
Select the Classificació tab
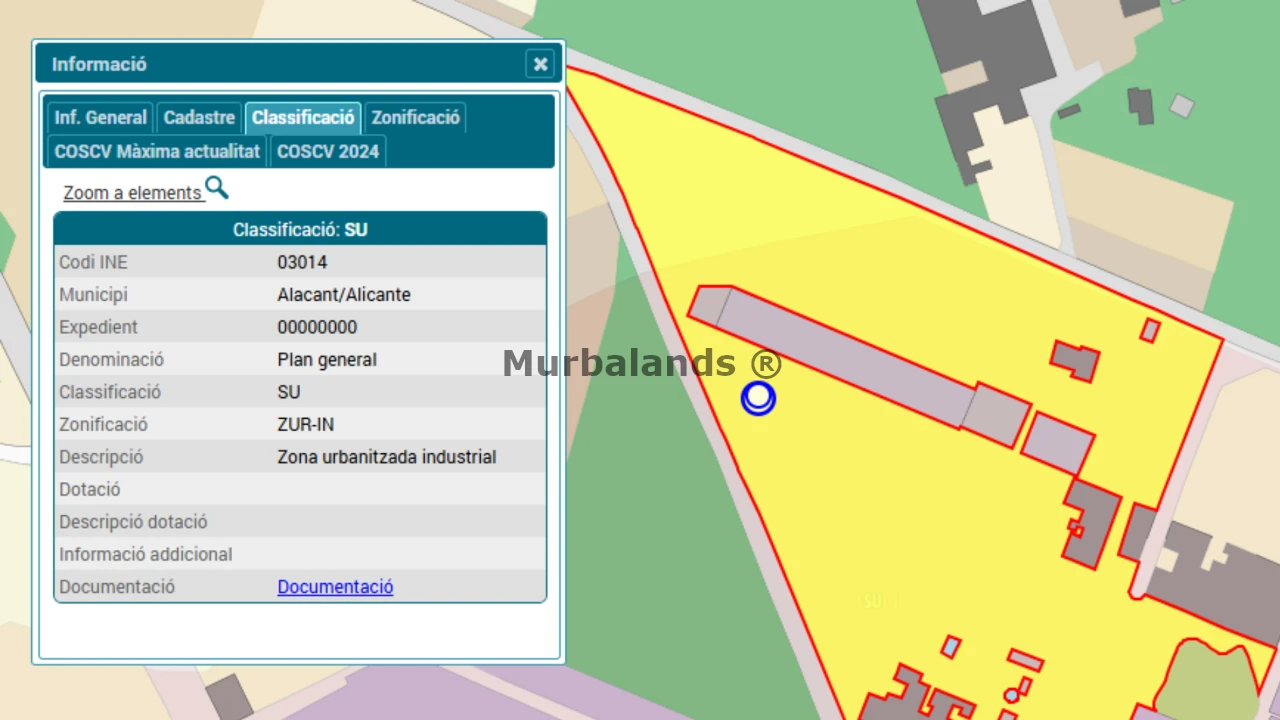(x=303, y=117)
